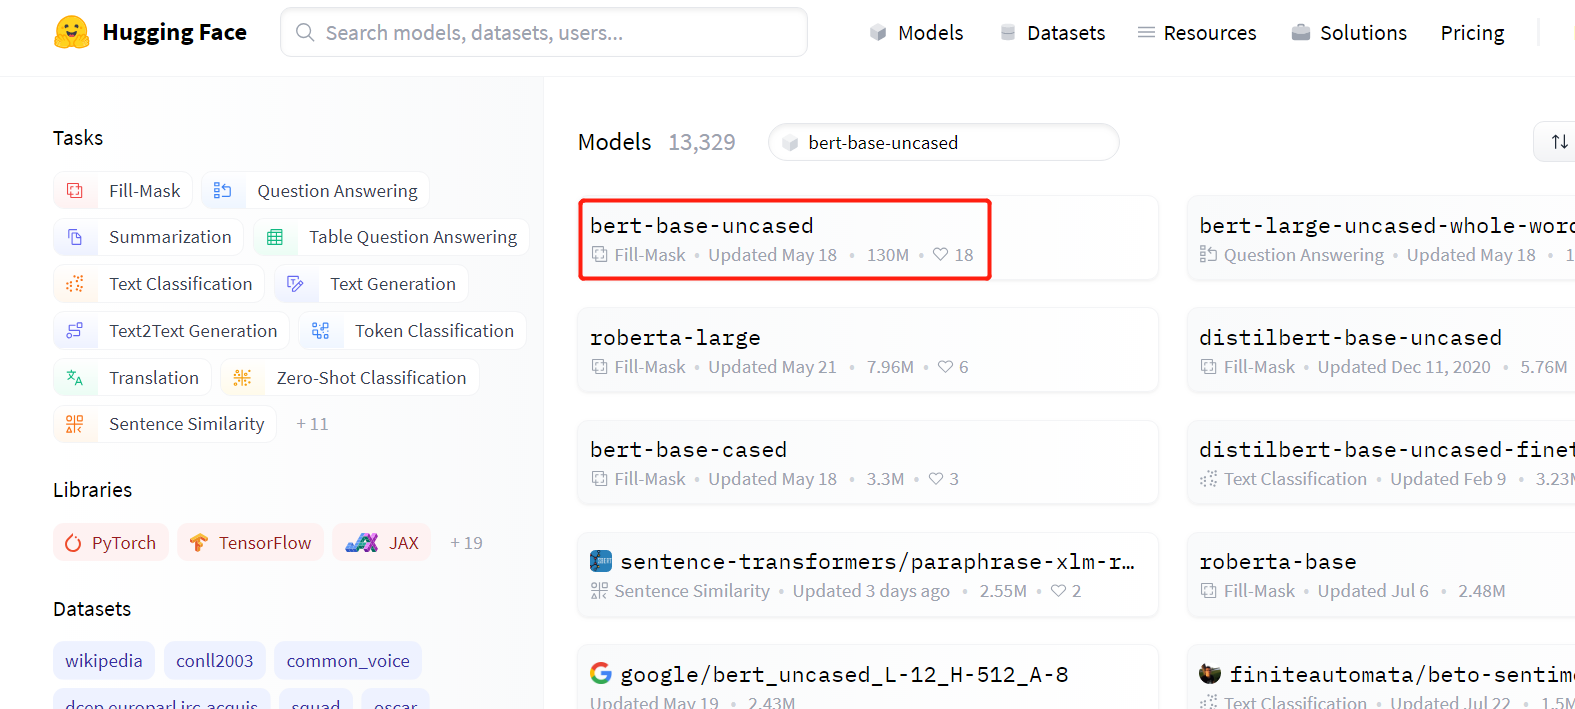The image size is (1575, 709).
Task: Filter by Summarization task
Action: (149, 237)
